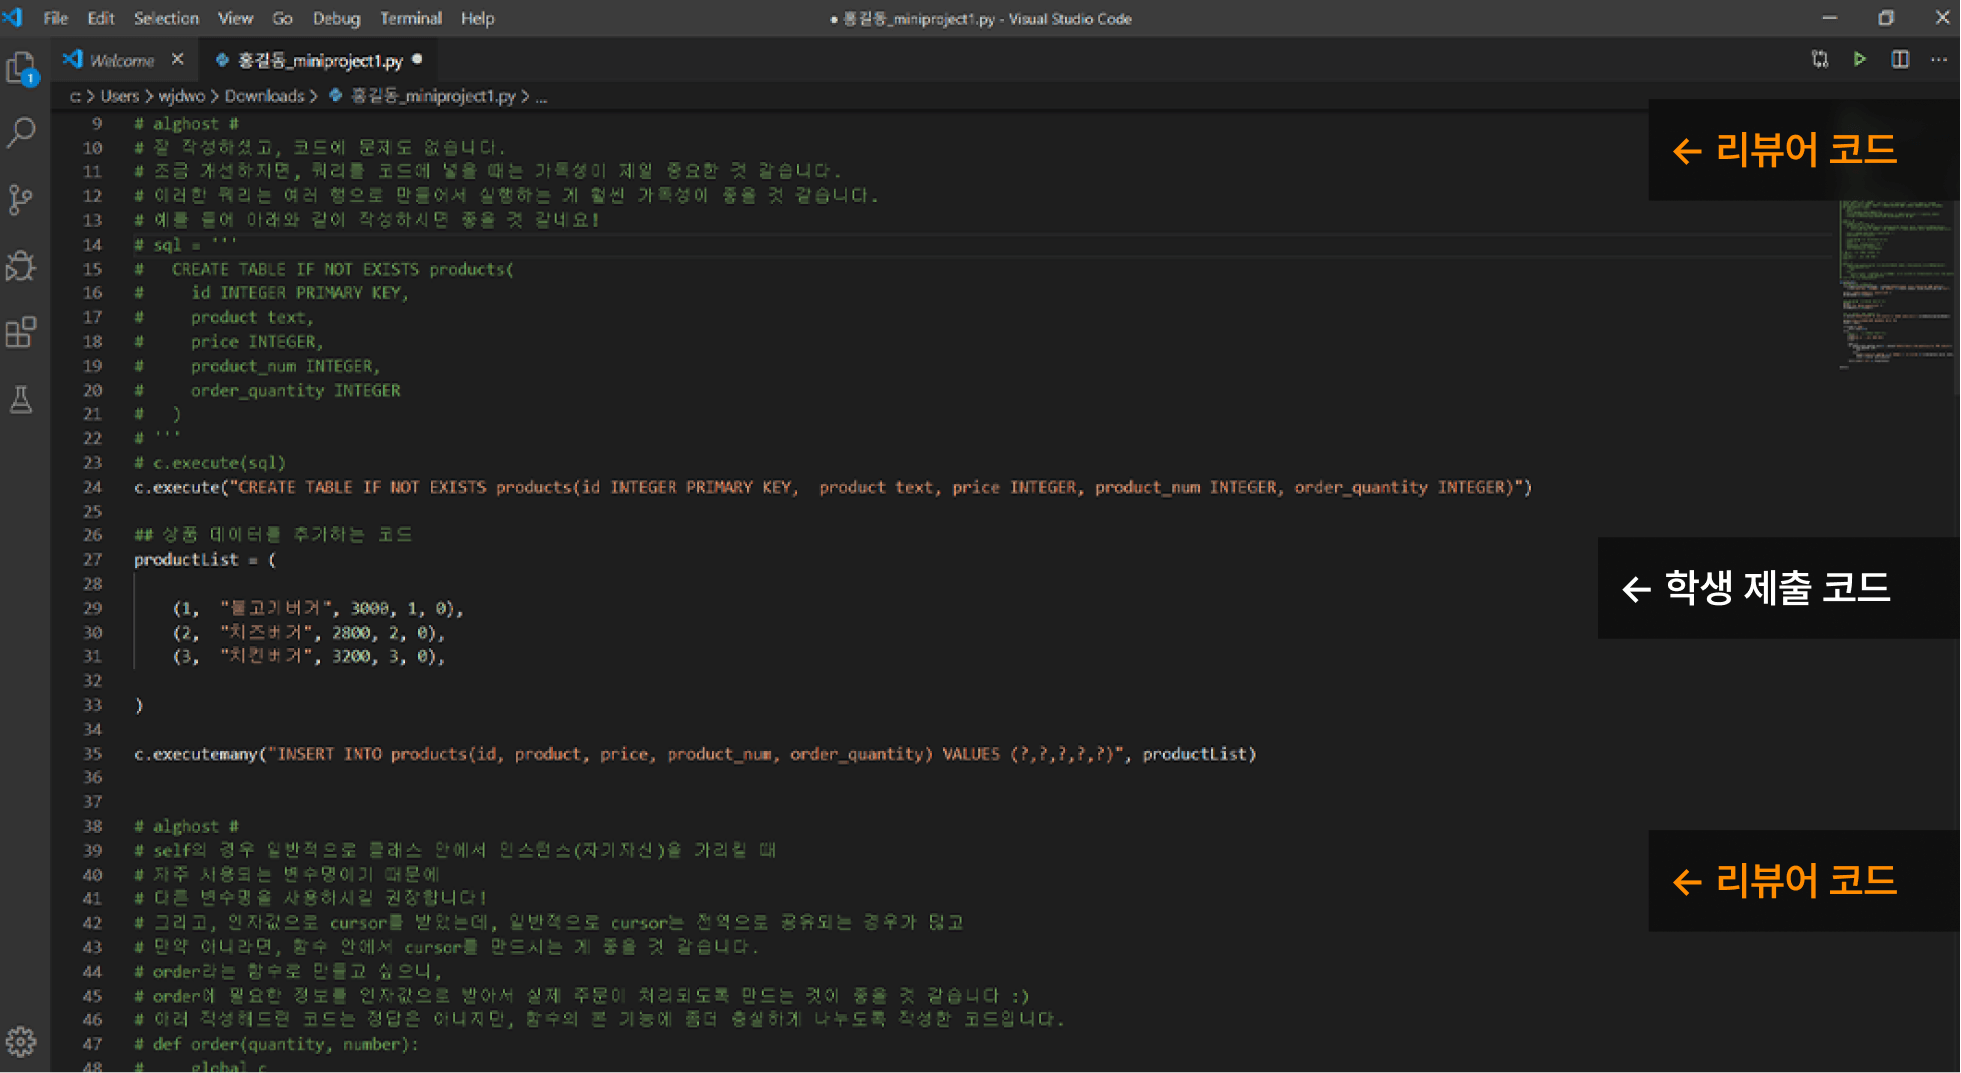1961x1073 pixels.
Task: Run Python file with green play icon
Action: pos(1860,59)
